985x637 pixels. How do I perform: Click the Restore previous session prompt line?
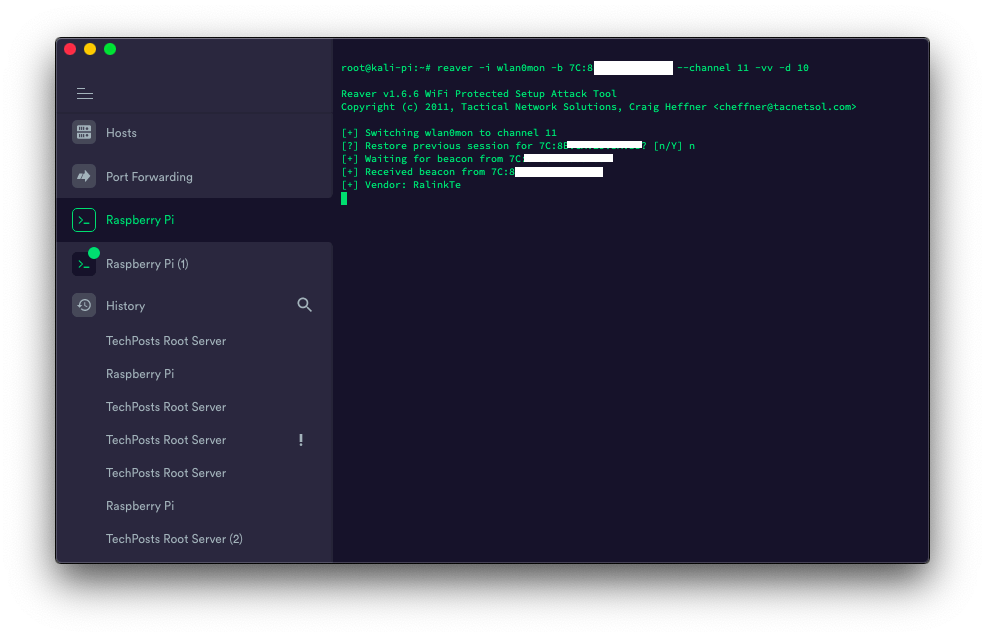pos(518,146)
